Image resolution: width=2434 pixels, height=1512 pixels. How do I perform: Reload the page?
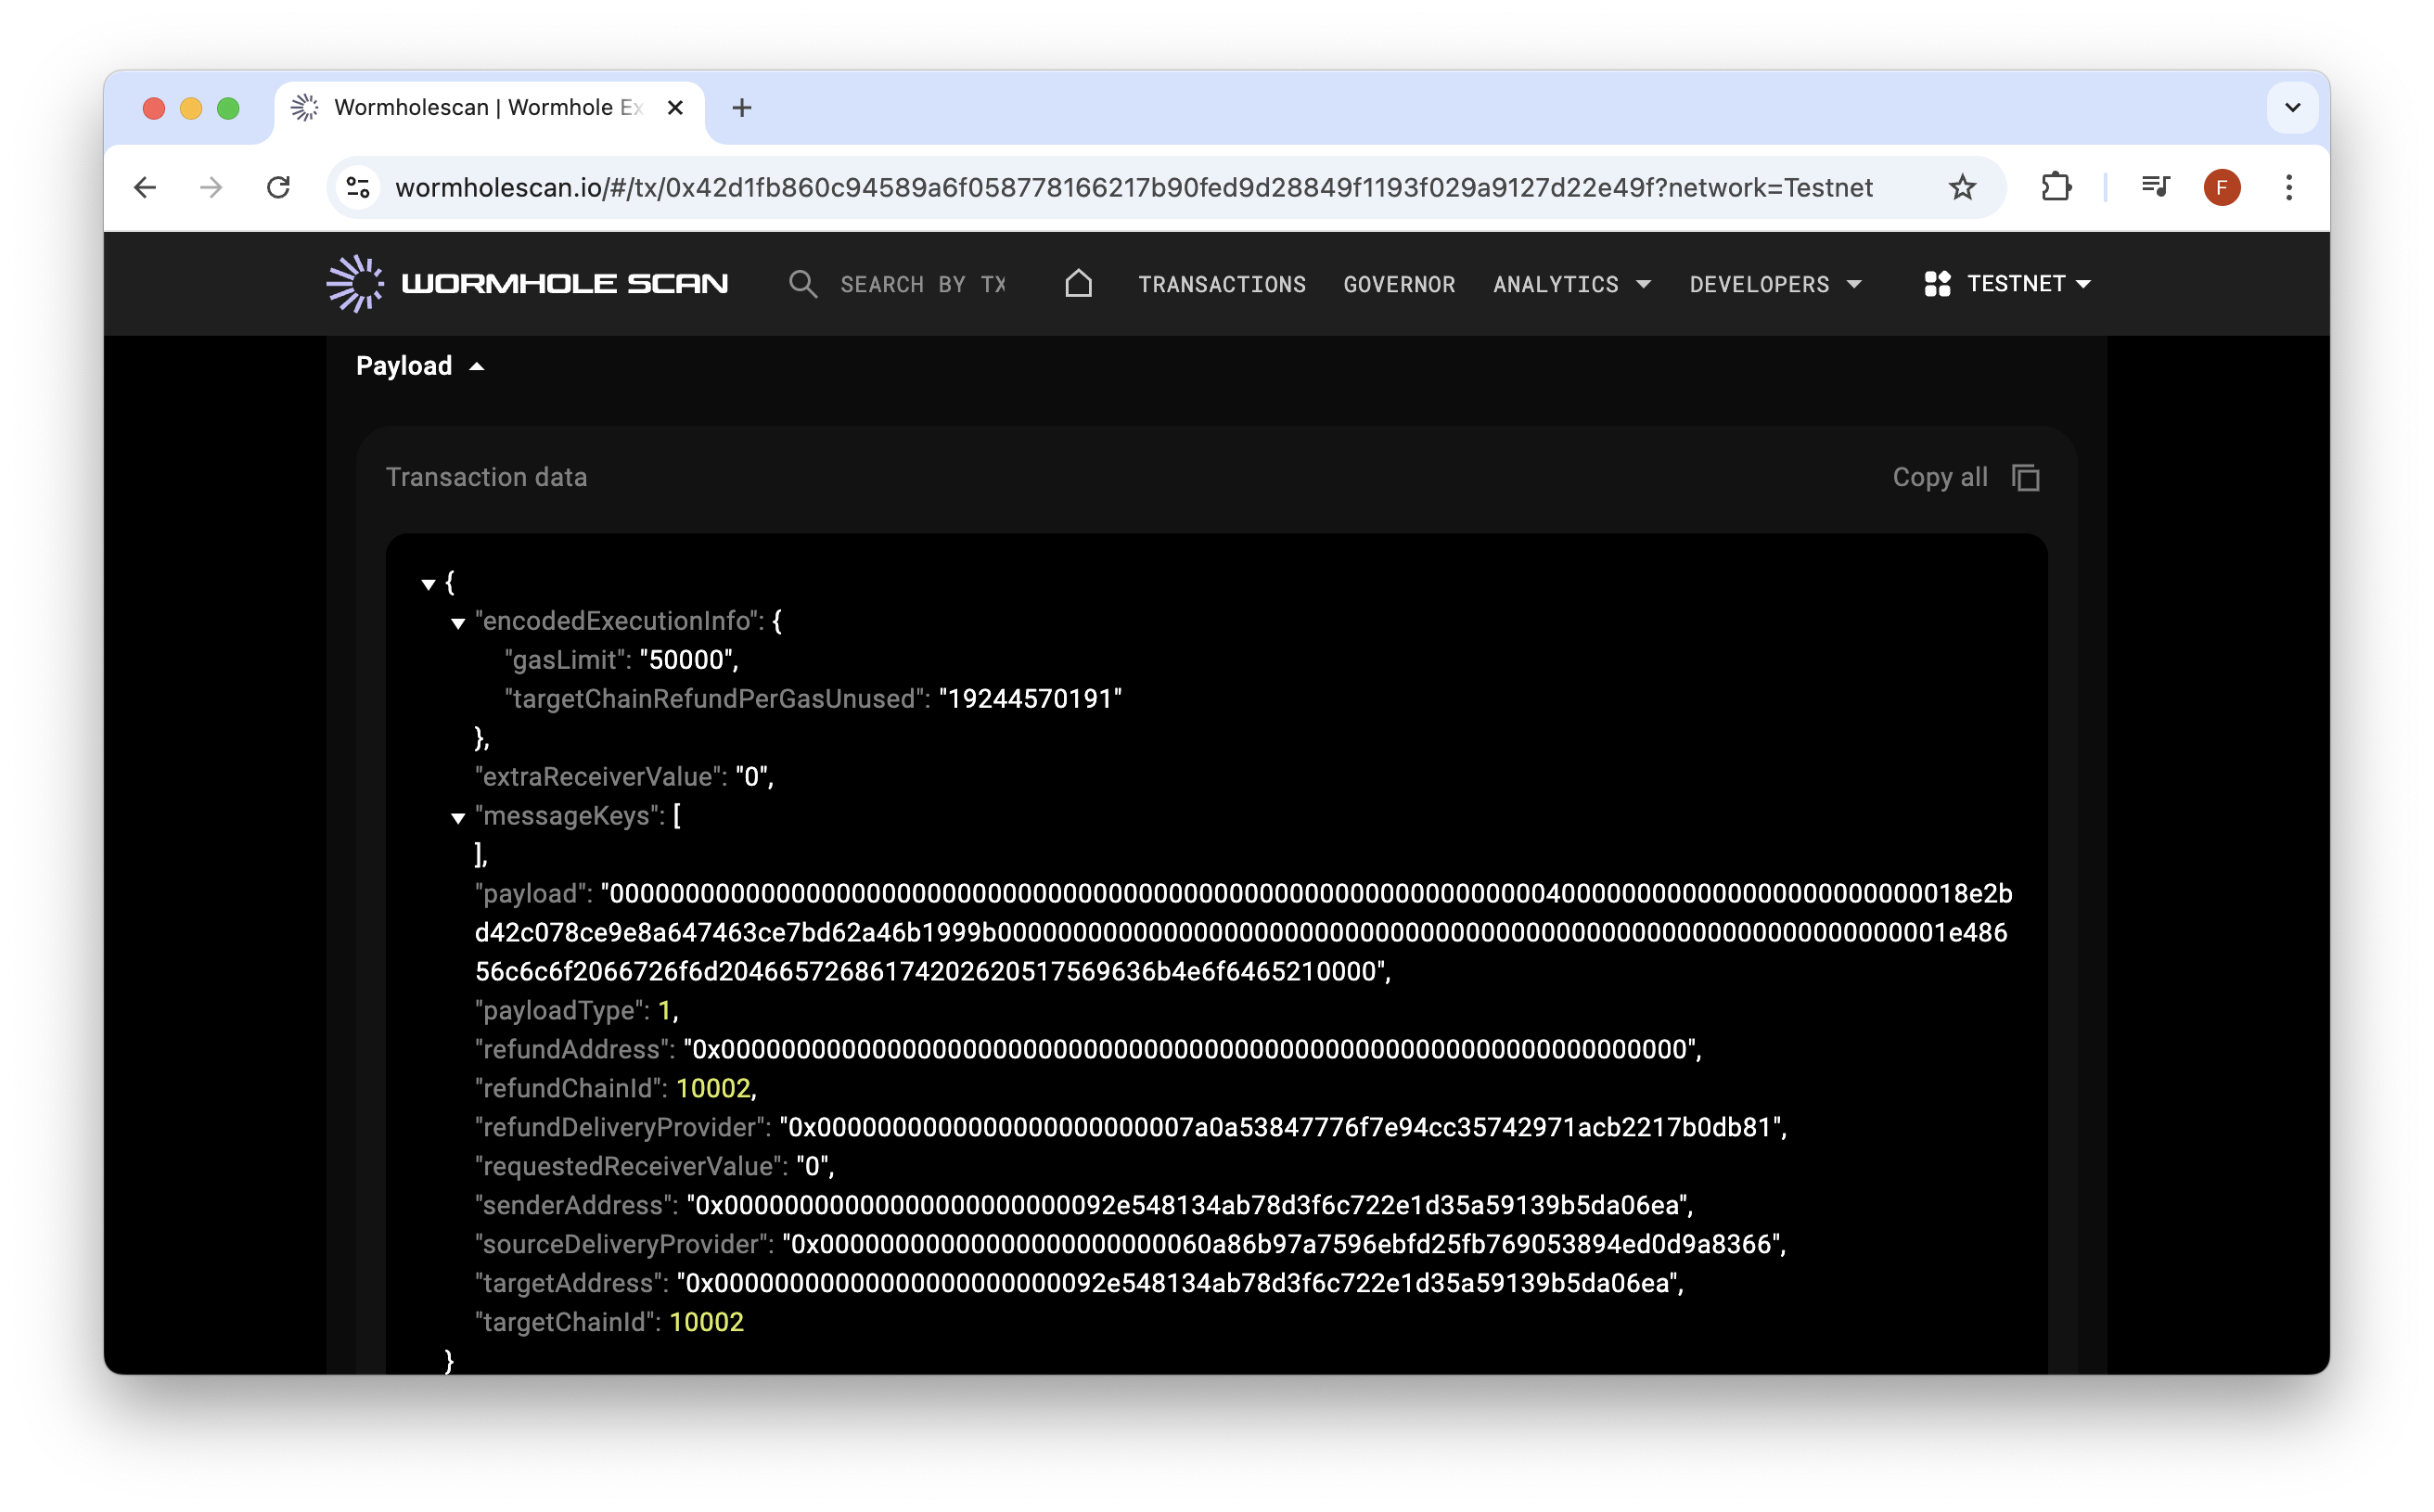278,187
